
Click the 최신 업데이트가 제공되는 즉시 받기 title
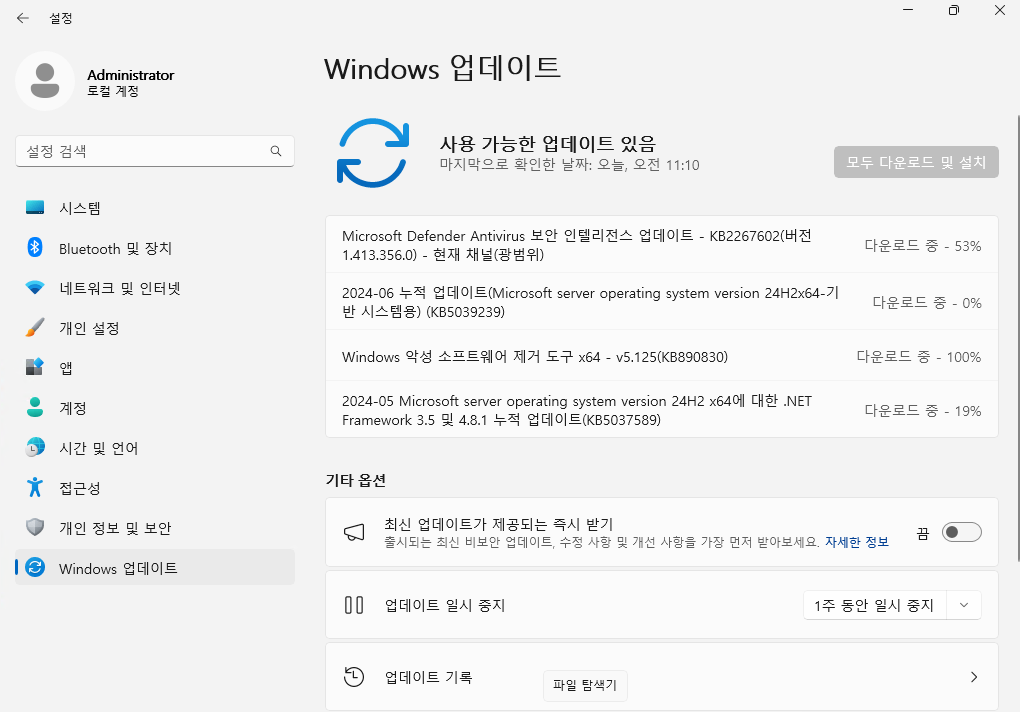pyautogui.click(x=498, y=524)
